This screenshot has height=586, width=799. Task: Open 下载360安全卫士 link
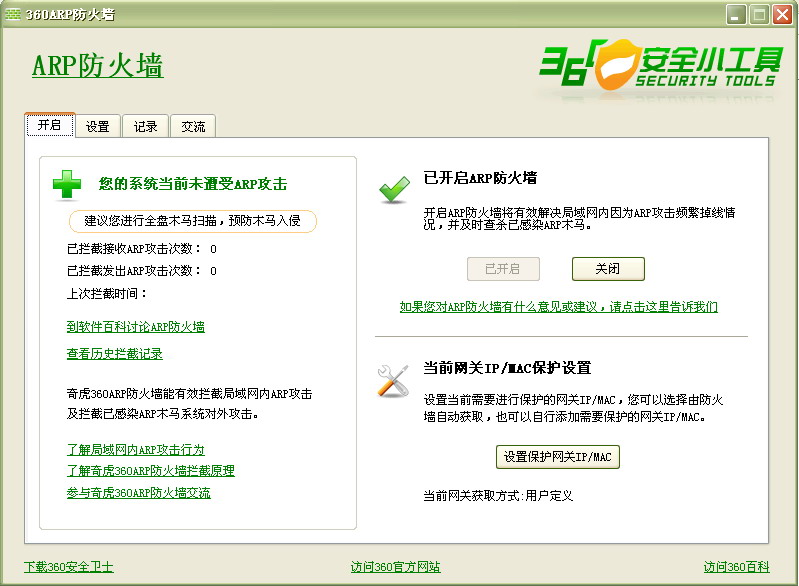69,567
